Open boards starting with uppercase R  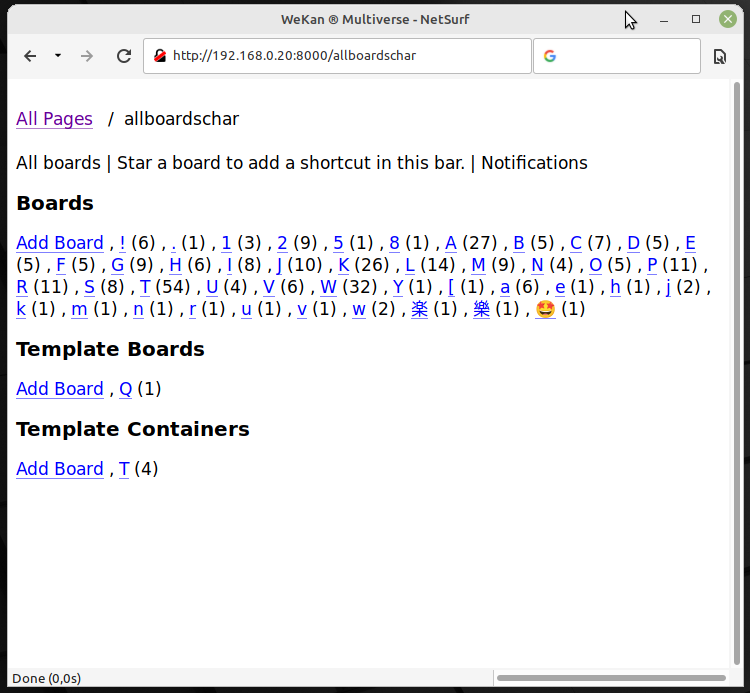[22, 287]
